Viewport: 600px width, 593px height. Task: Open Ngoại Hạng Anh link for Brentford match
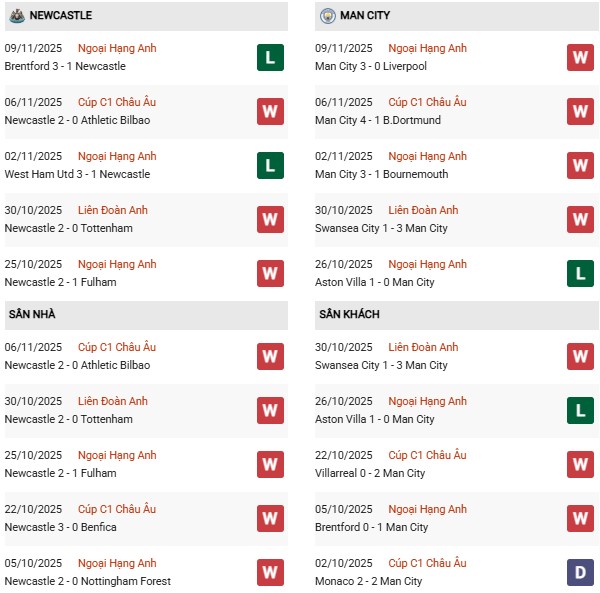tap(118, 48)
